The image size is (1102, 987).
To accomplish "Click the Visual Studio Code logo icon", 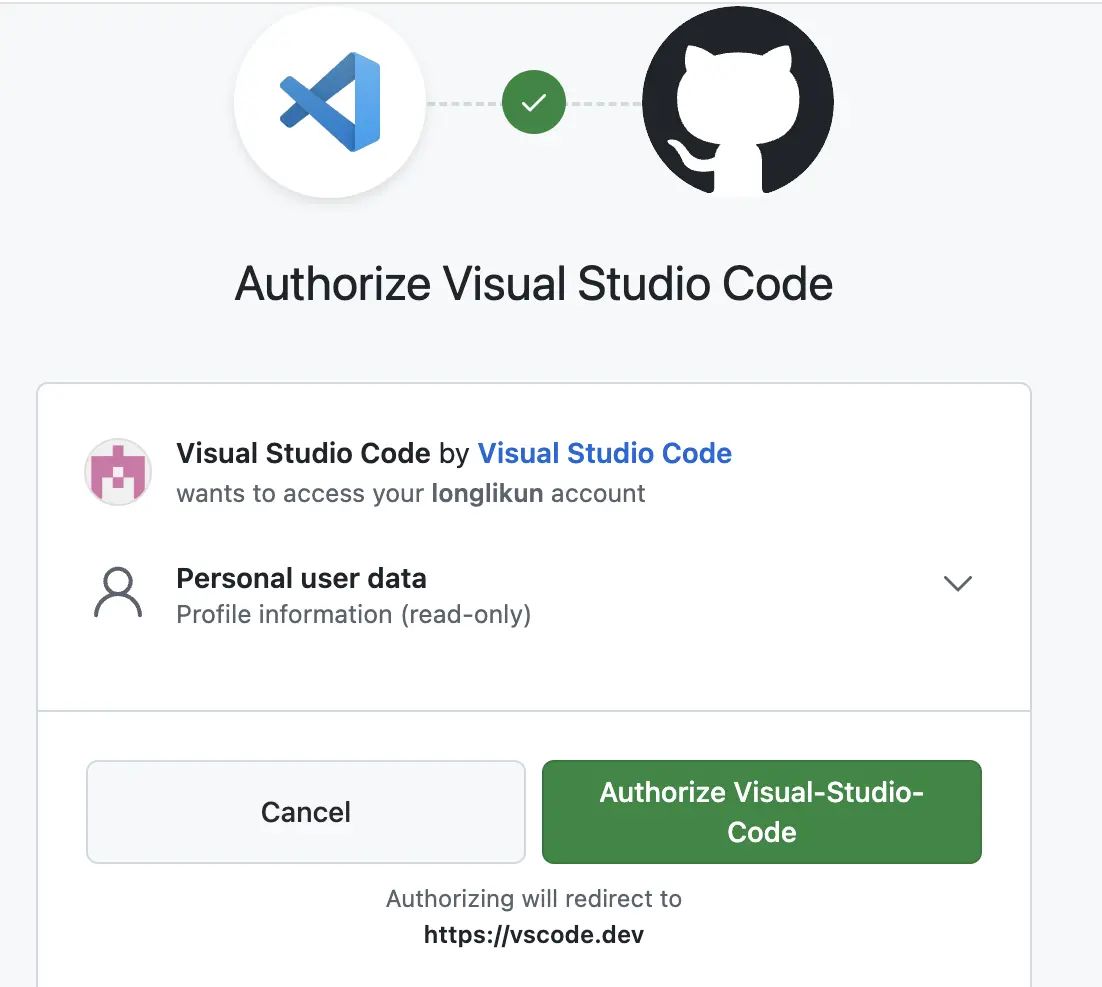I will point(330,100).
